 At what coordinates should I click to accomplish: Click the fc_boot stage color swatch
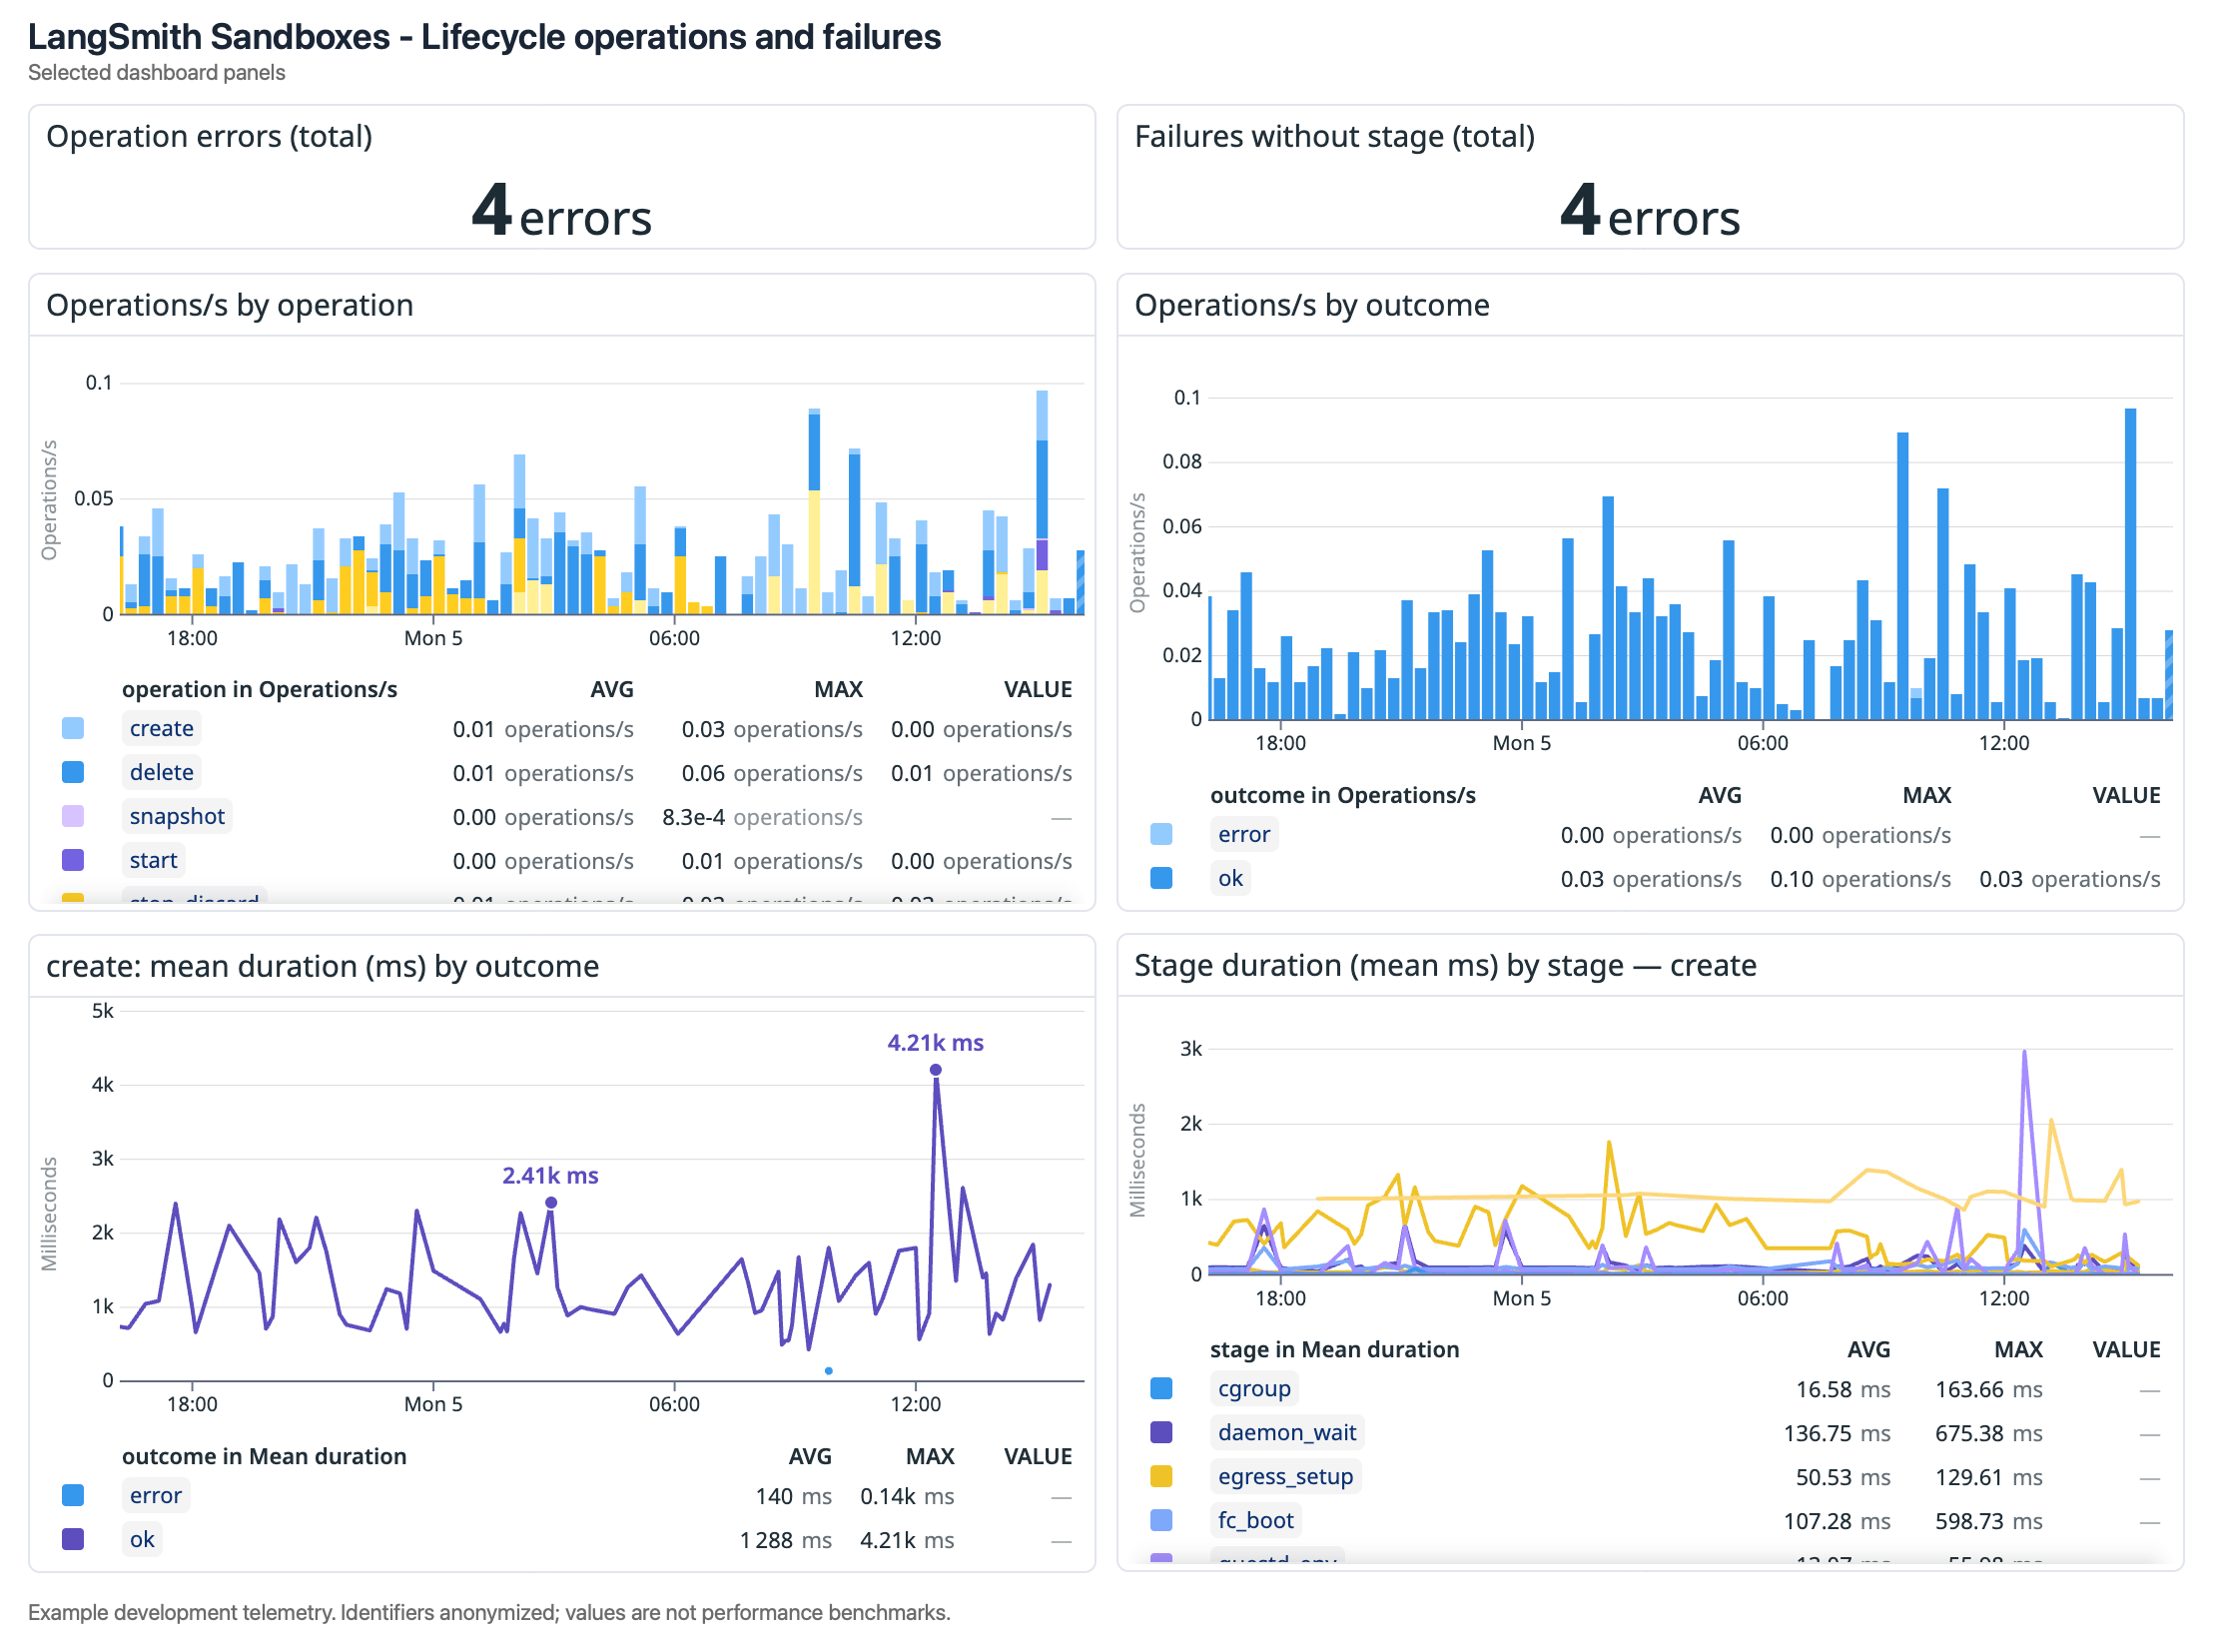[x=1161, y=1520]
